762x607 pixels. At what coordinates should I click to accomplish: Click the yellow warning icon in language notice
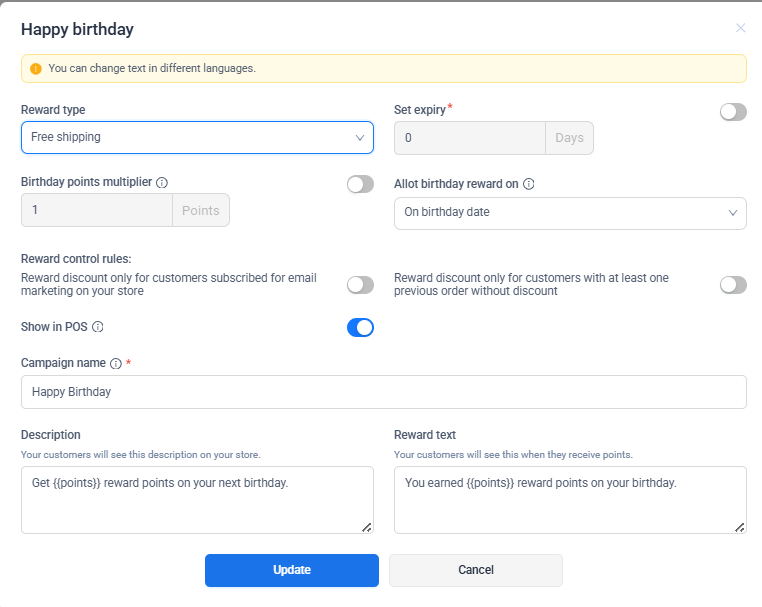click(x=36, y=69)
